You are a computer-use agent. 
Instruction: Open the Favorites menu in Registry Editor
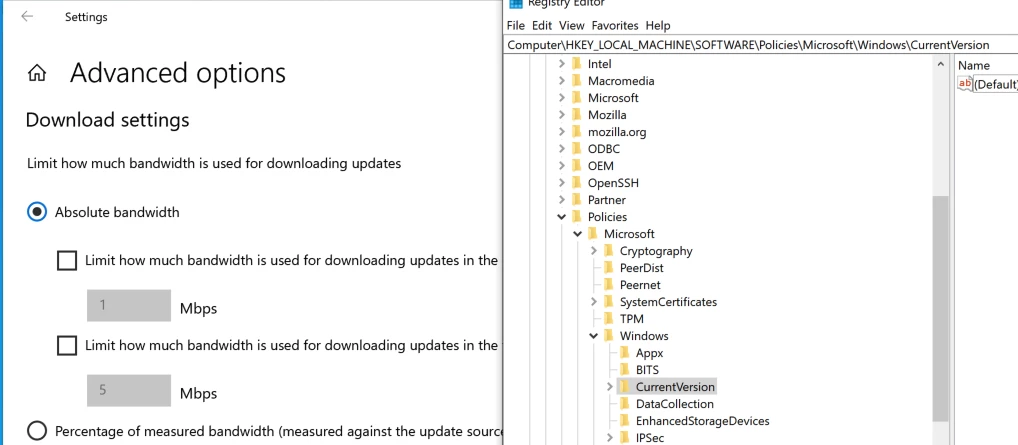(x=615, y=25)
